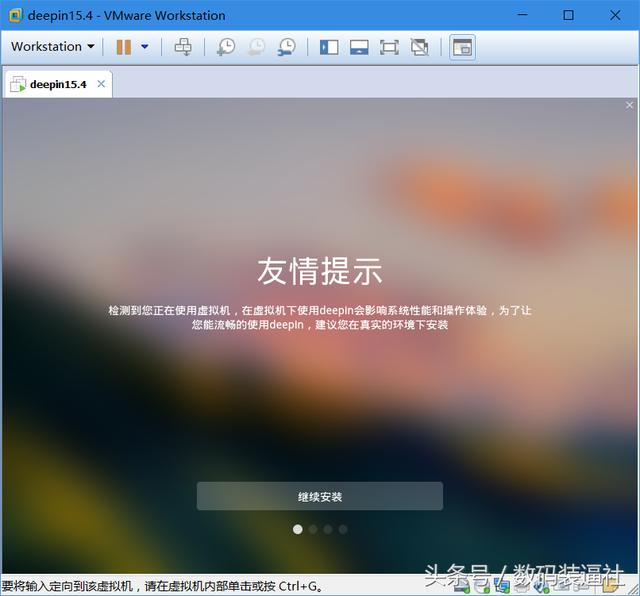The width and height of the screenshot is (640, 596).
Task: Select the deepin15.4 VM tab
Action: click(x=58, y=85)
